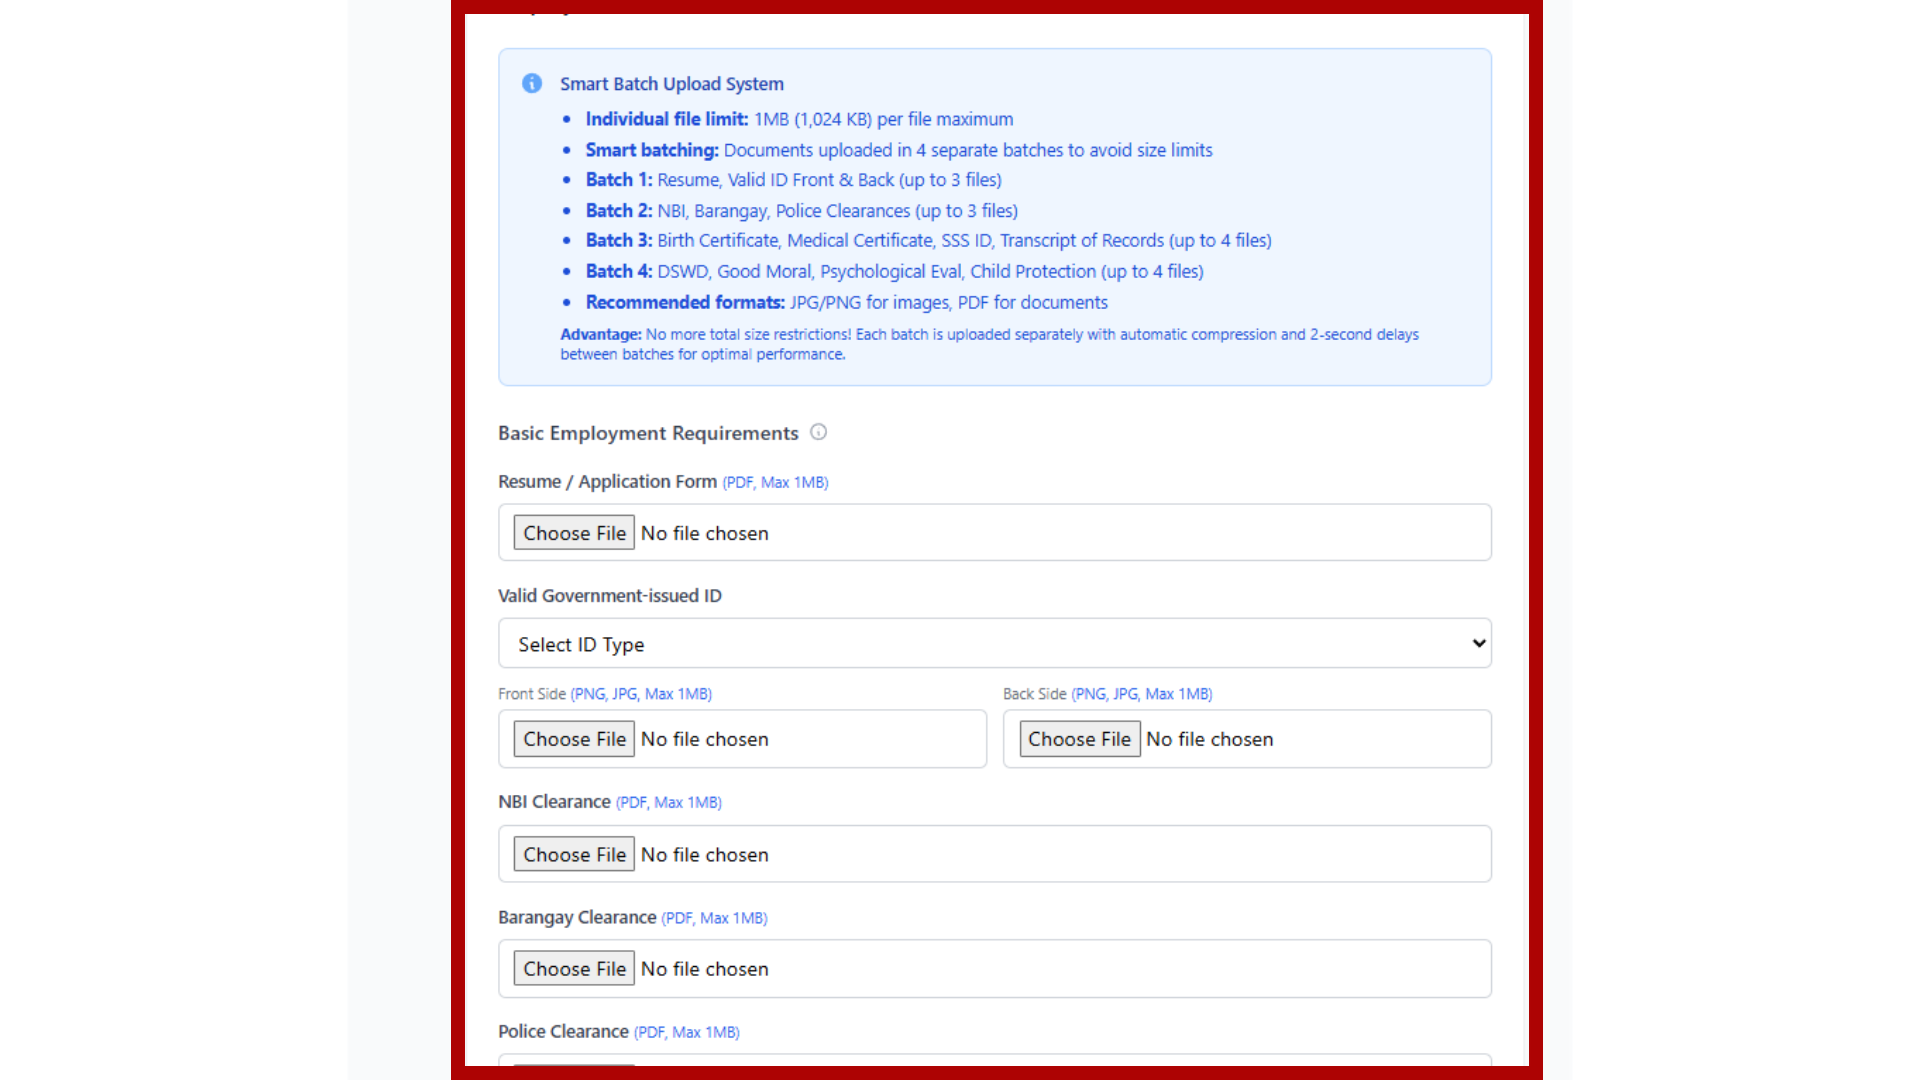Open the Select ID Type dropdown
This screenshot has height=1080, width=1920.
pos(994,644)
